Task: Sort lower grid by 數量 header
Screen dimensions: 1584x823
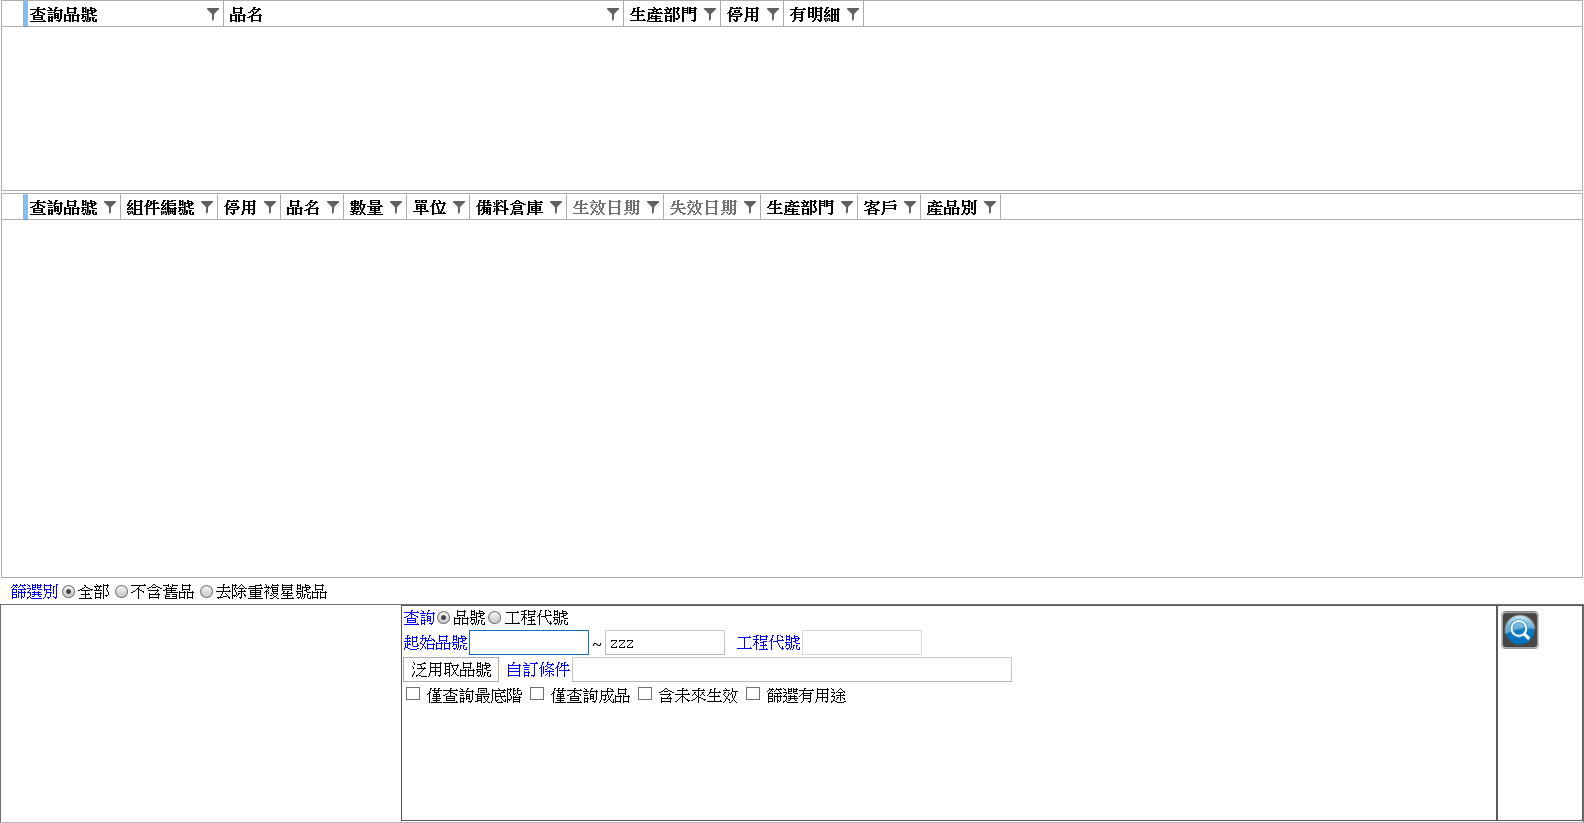Action: tap(366, 208)
